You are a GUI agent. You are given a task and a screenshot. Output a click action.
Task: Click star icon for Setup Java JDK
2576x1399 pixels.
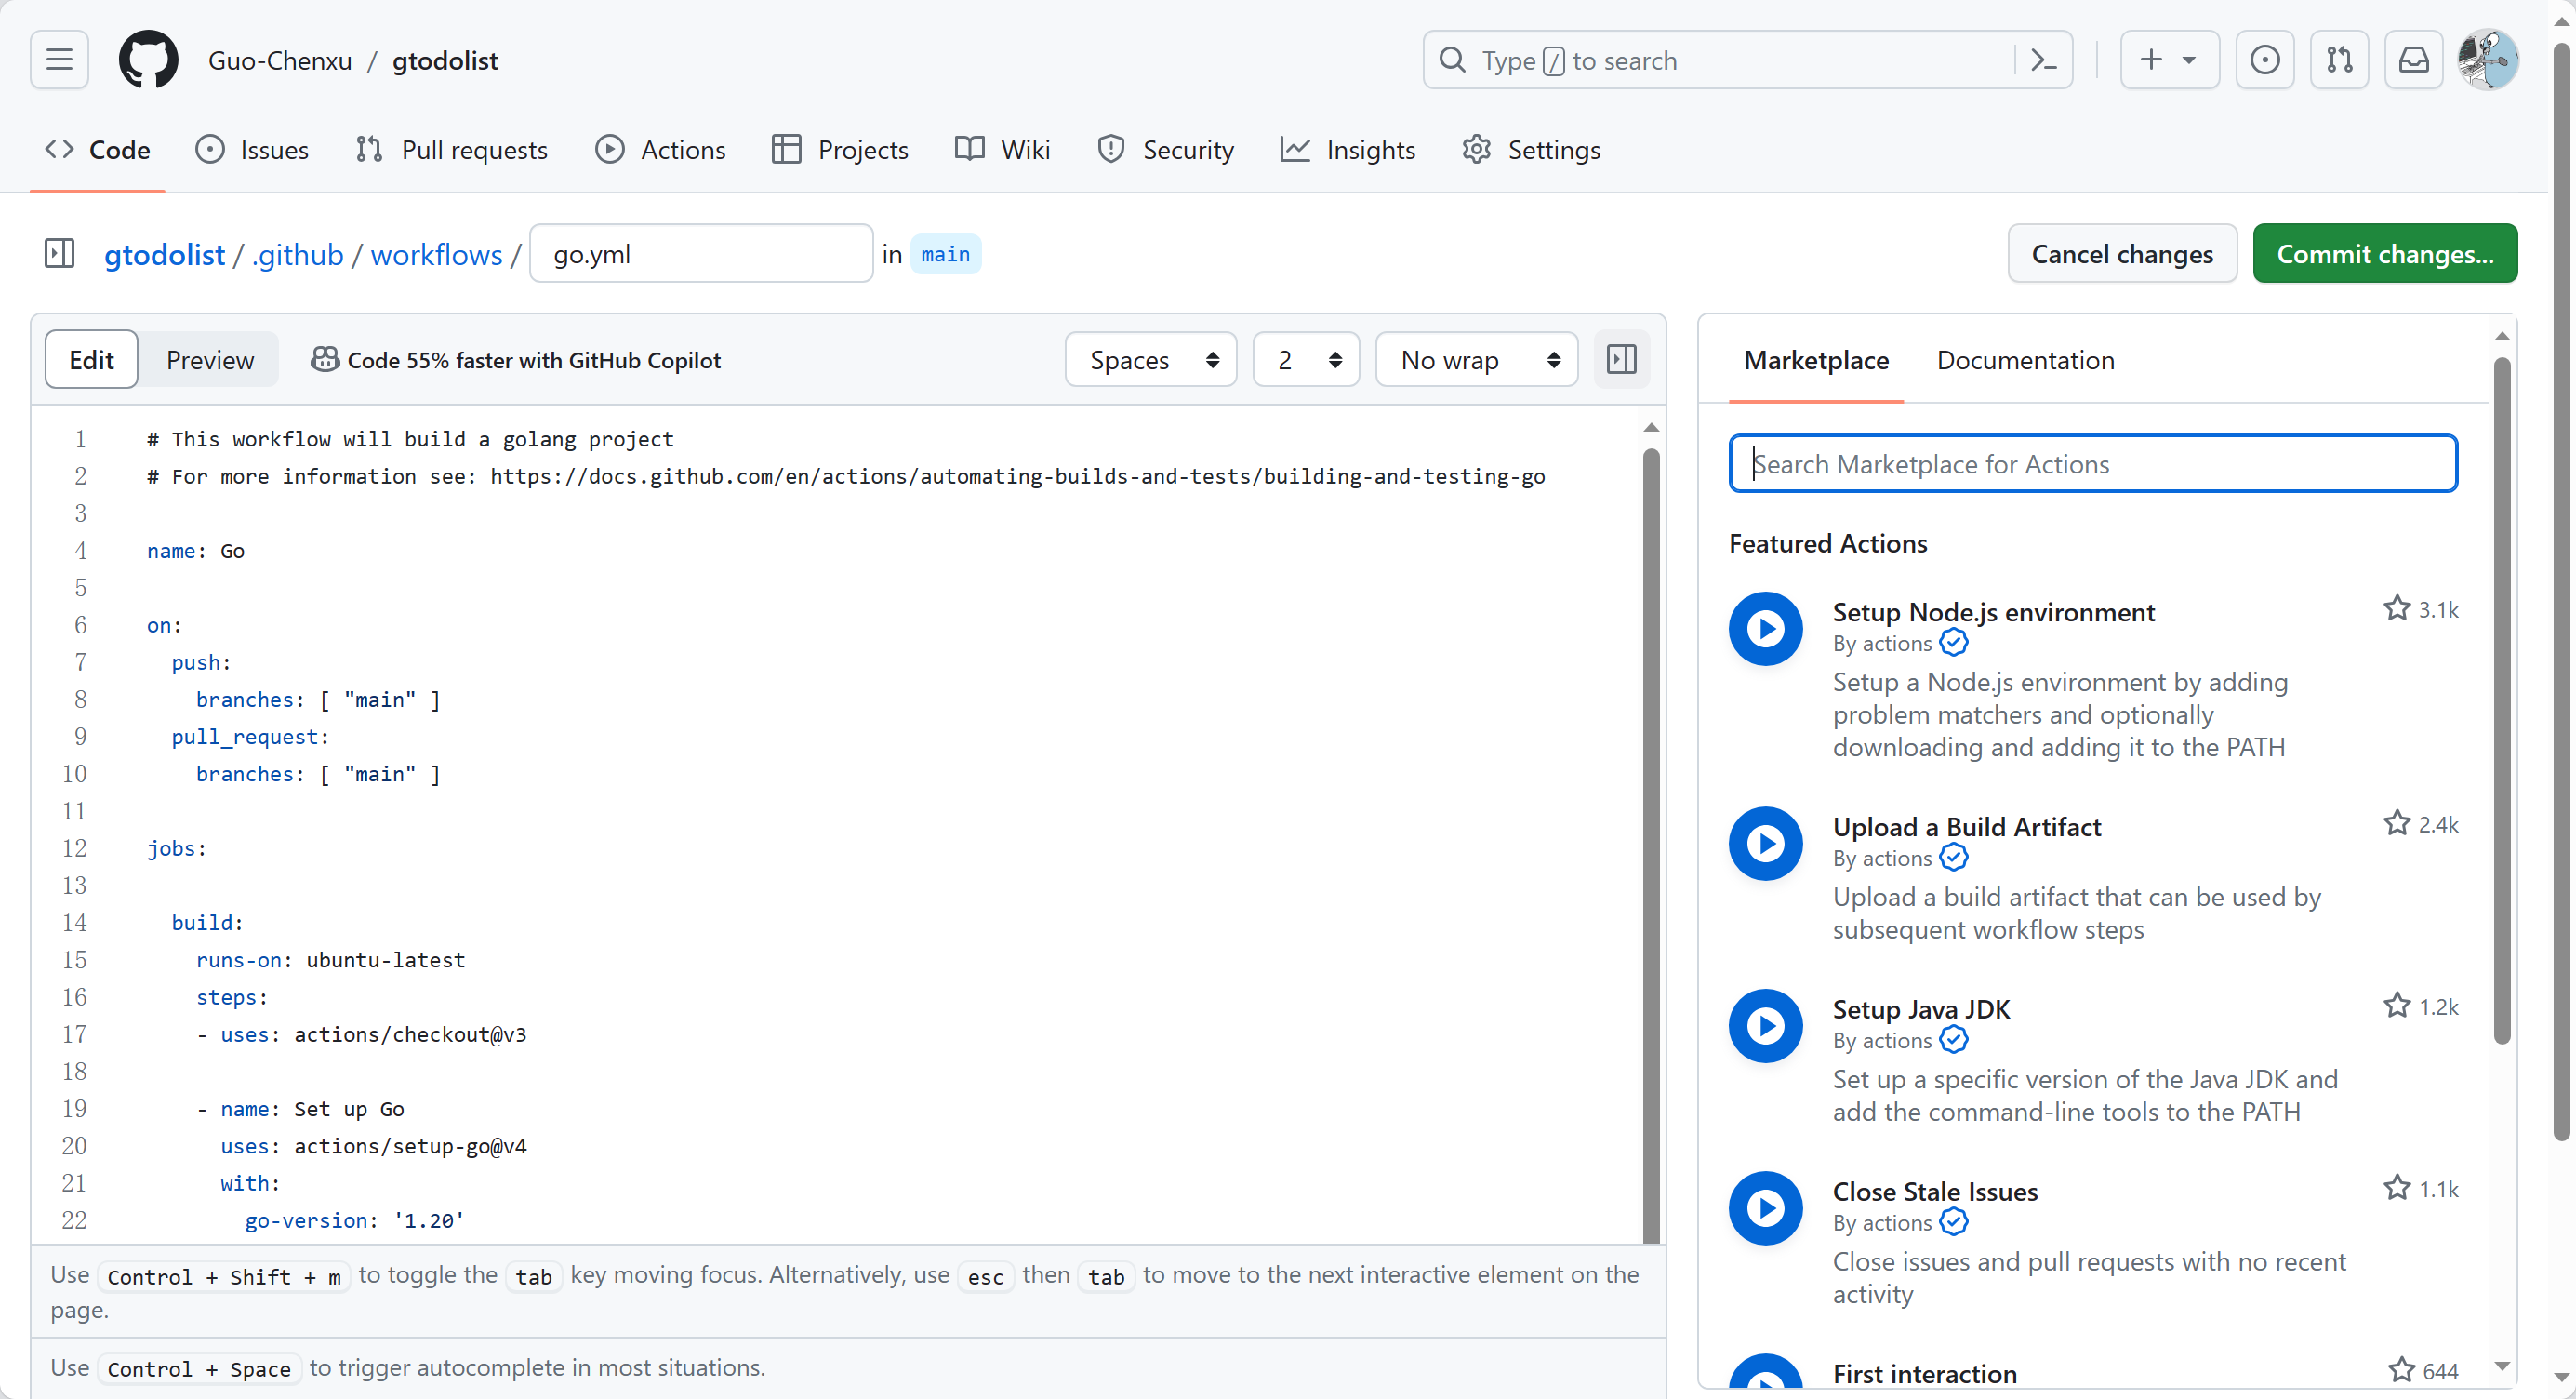(x=2397, y=1005)
